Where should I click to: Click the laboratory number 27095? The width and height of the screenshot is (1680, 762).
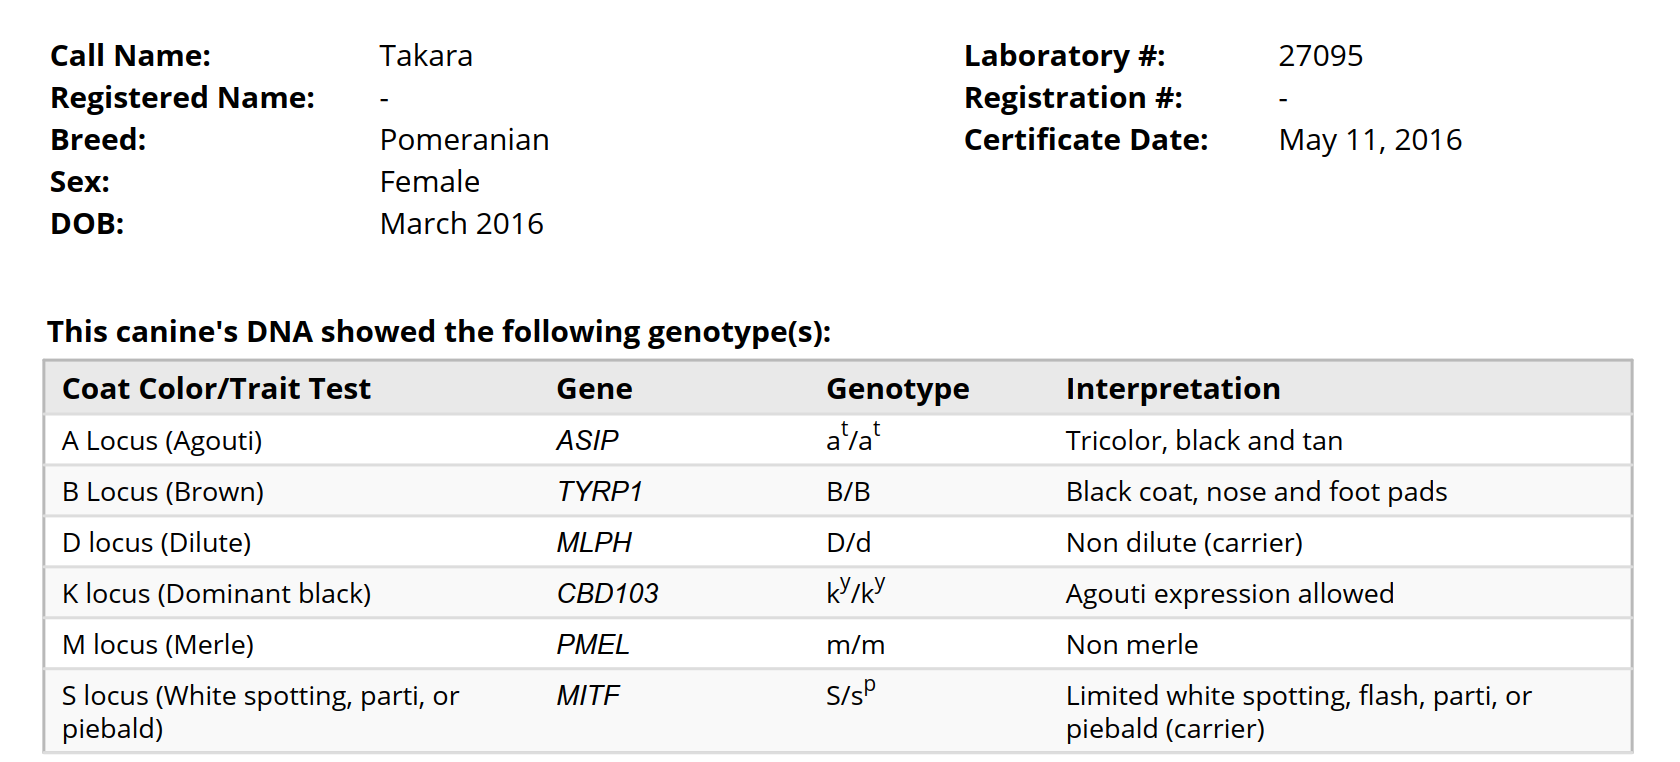[1320, 56]
